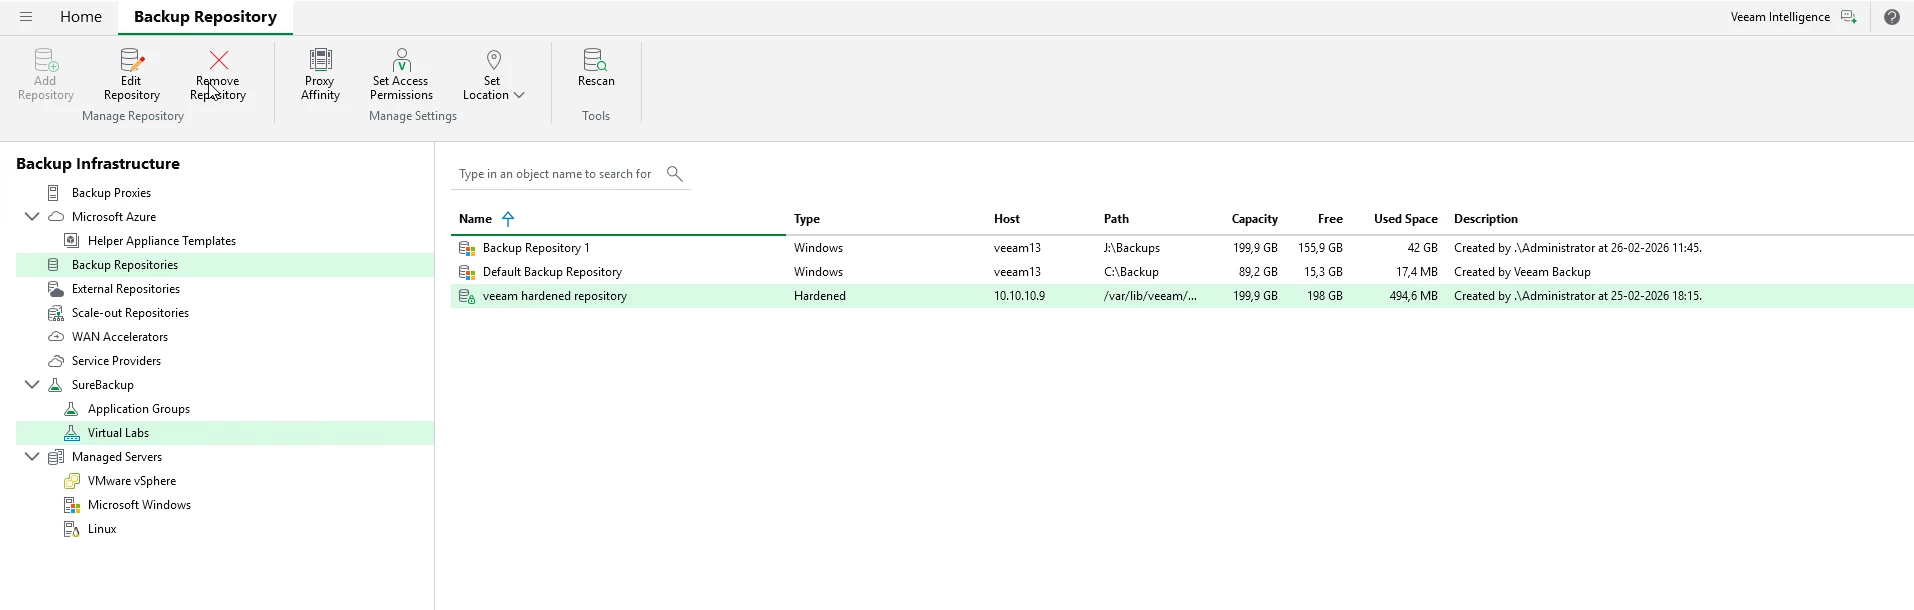
Task: Sort by the Name column header
Action: [x=475, y=219]
